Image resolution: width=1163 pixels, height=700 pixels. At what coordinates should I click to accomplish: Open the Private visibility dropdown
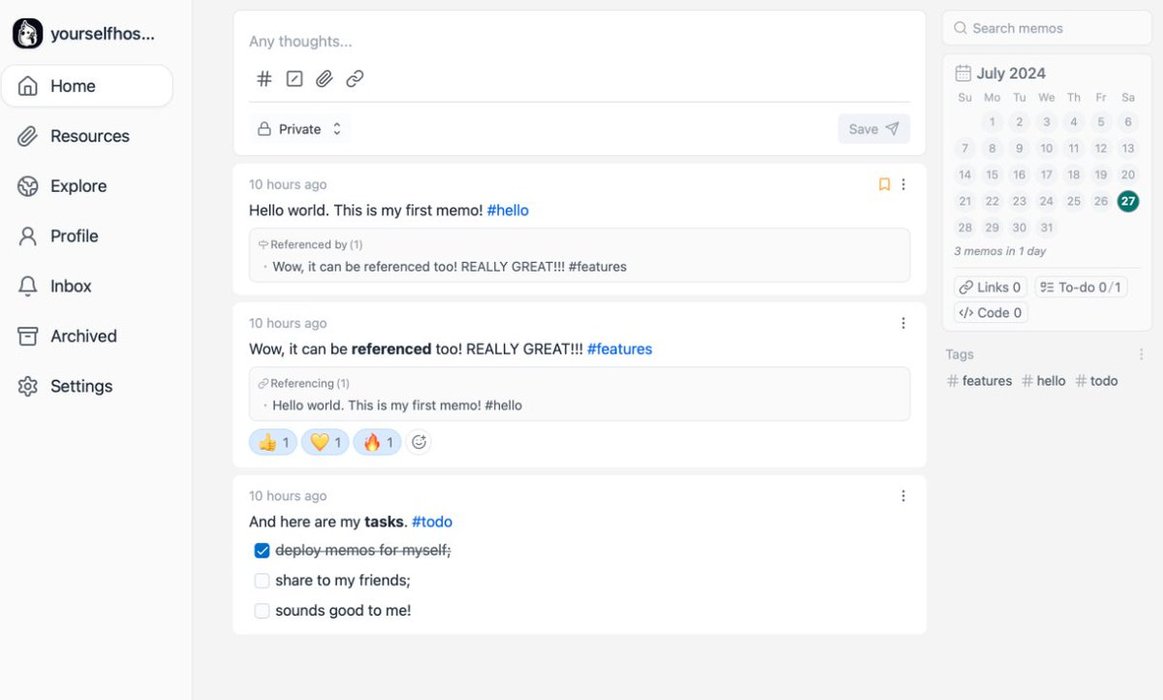(x=300, y=129)
